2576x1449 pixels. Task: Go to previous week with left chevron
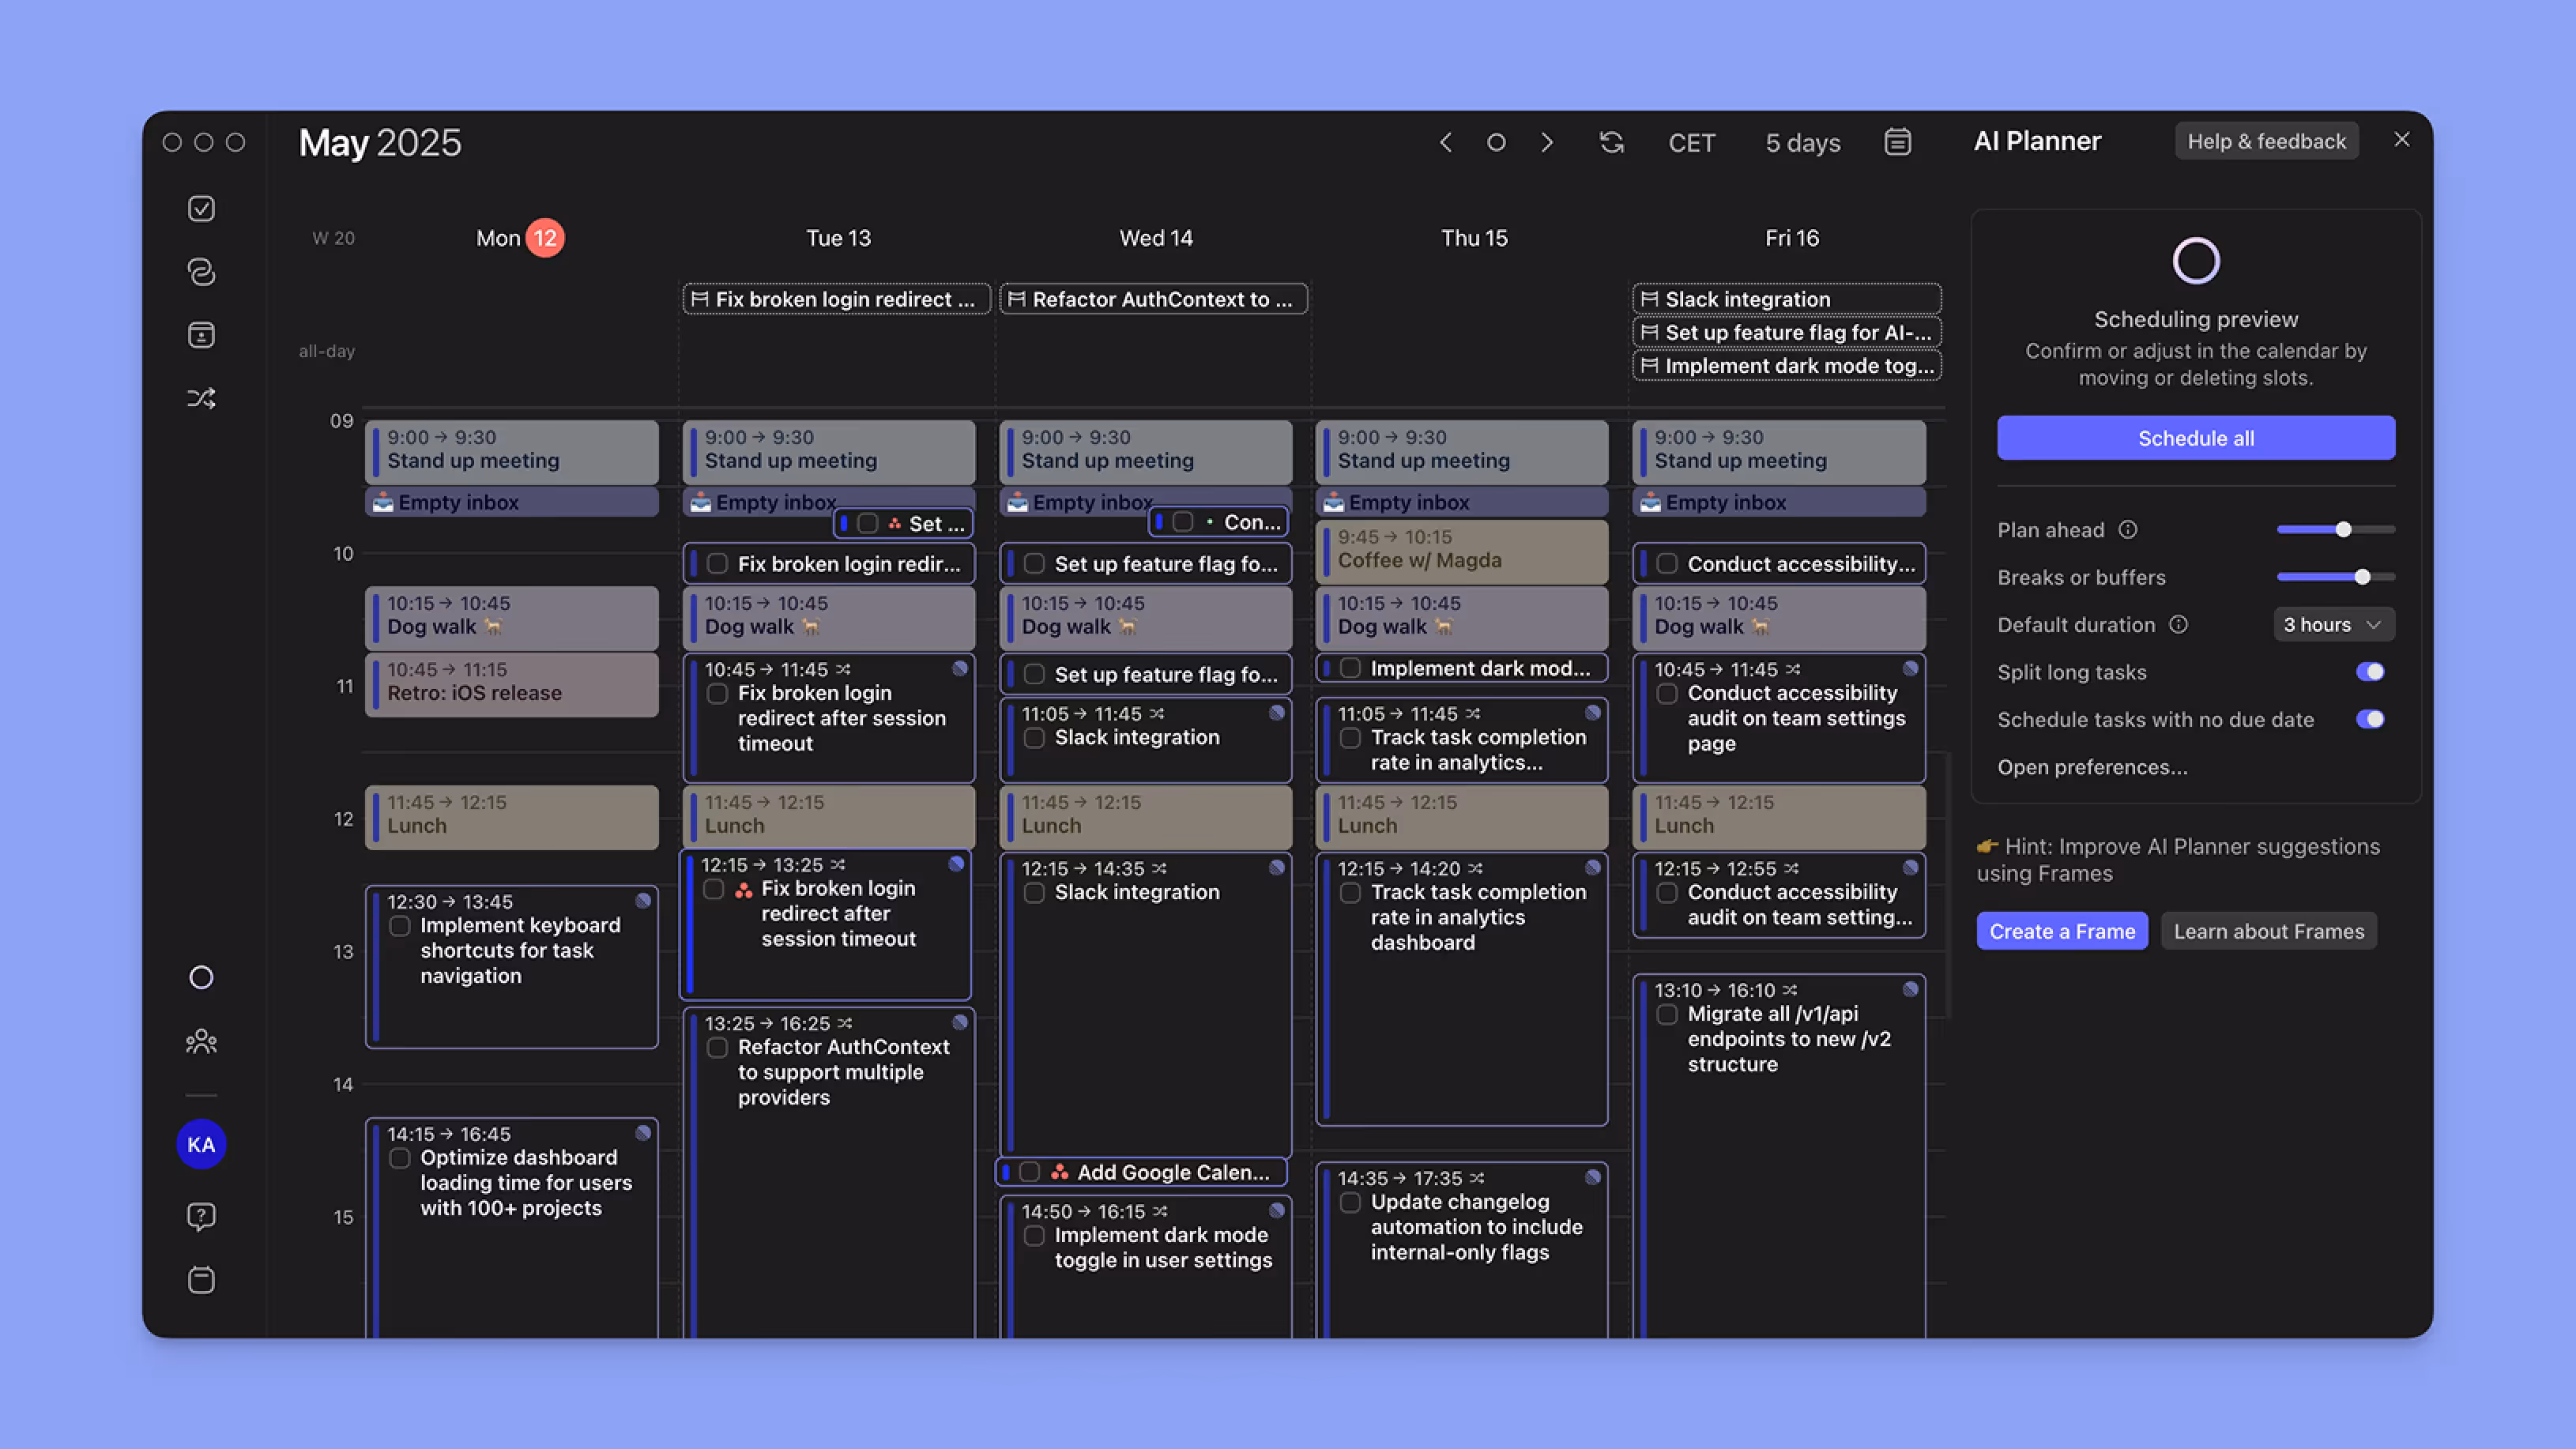point(1445,143)
